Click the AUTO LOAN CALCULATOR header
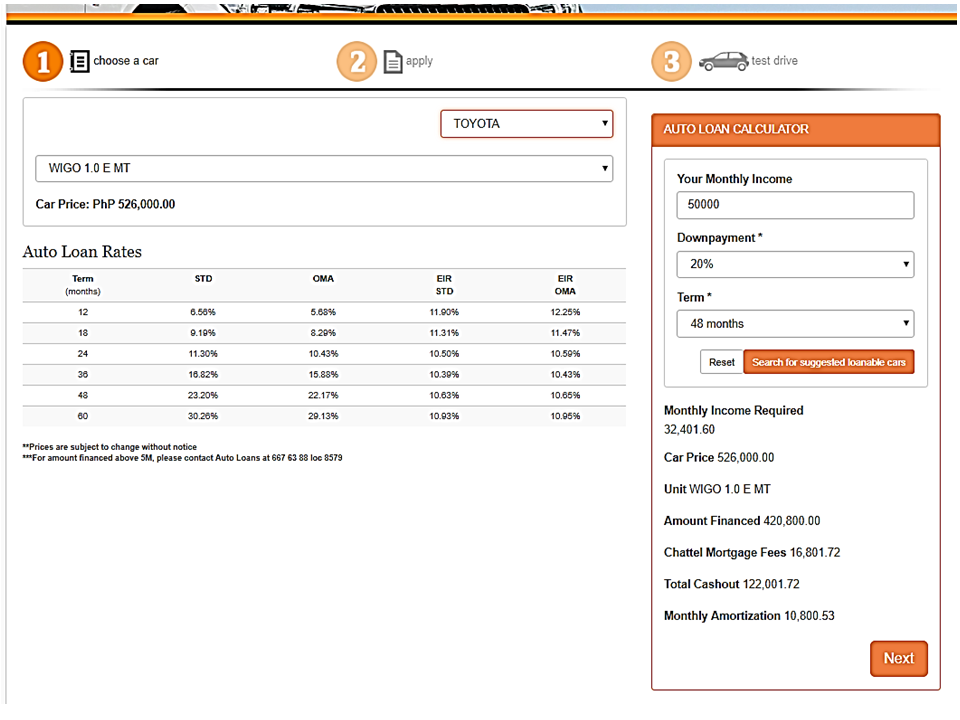This screenshot has width=960, height=720. click(796, 129)
